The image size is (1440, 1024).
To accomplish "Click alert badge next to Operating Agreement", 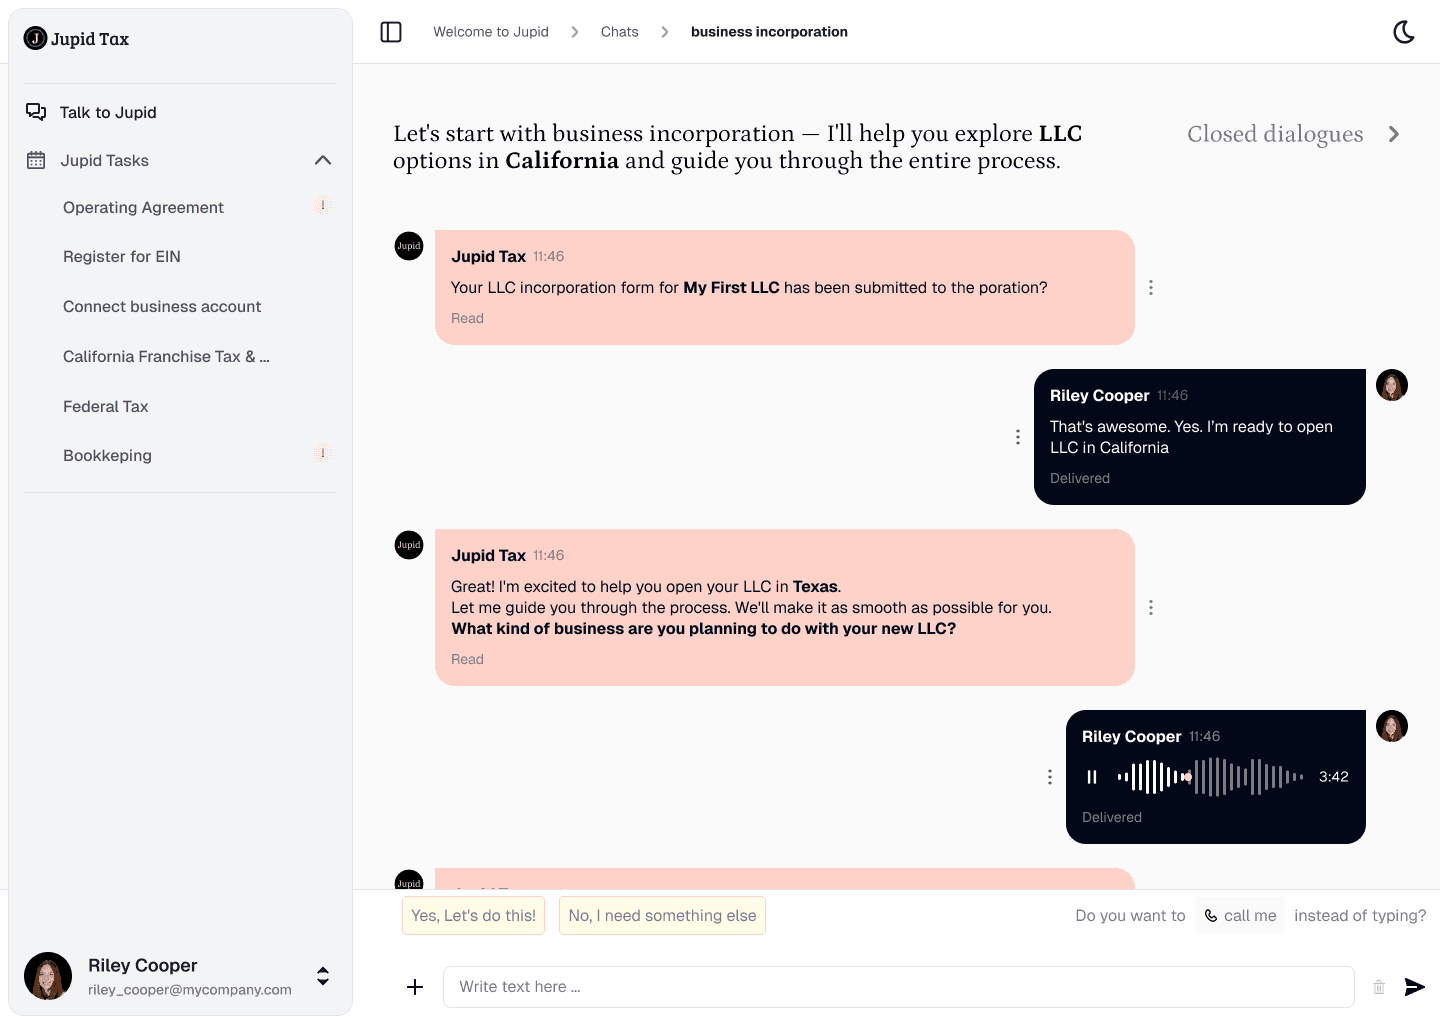I will point(322,205).
